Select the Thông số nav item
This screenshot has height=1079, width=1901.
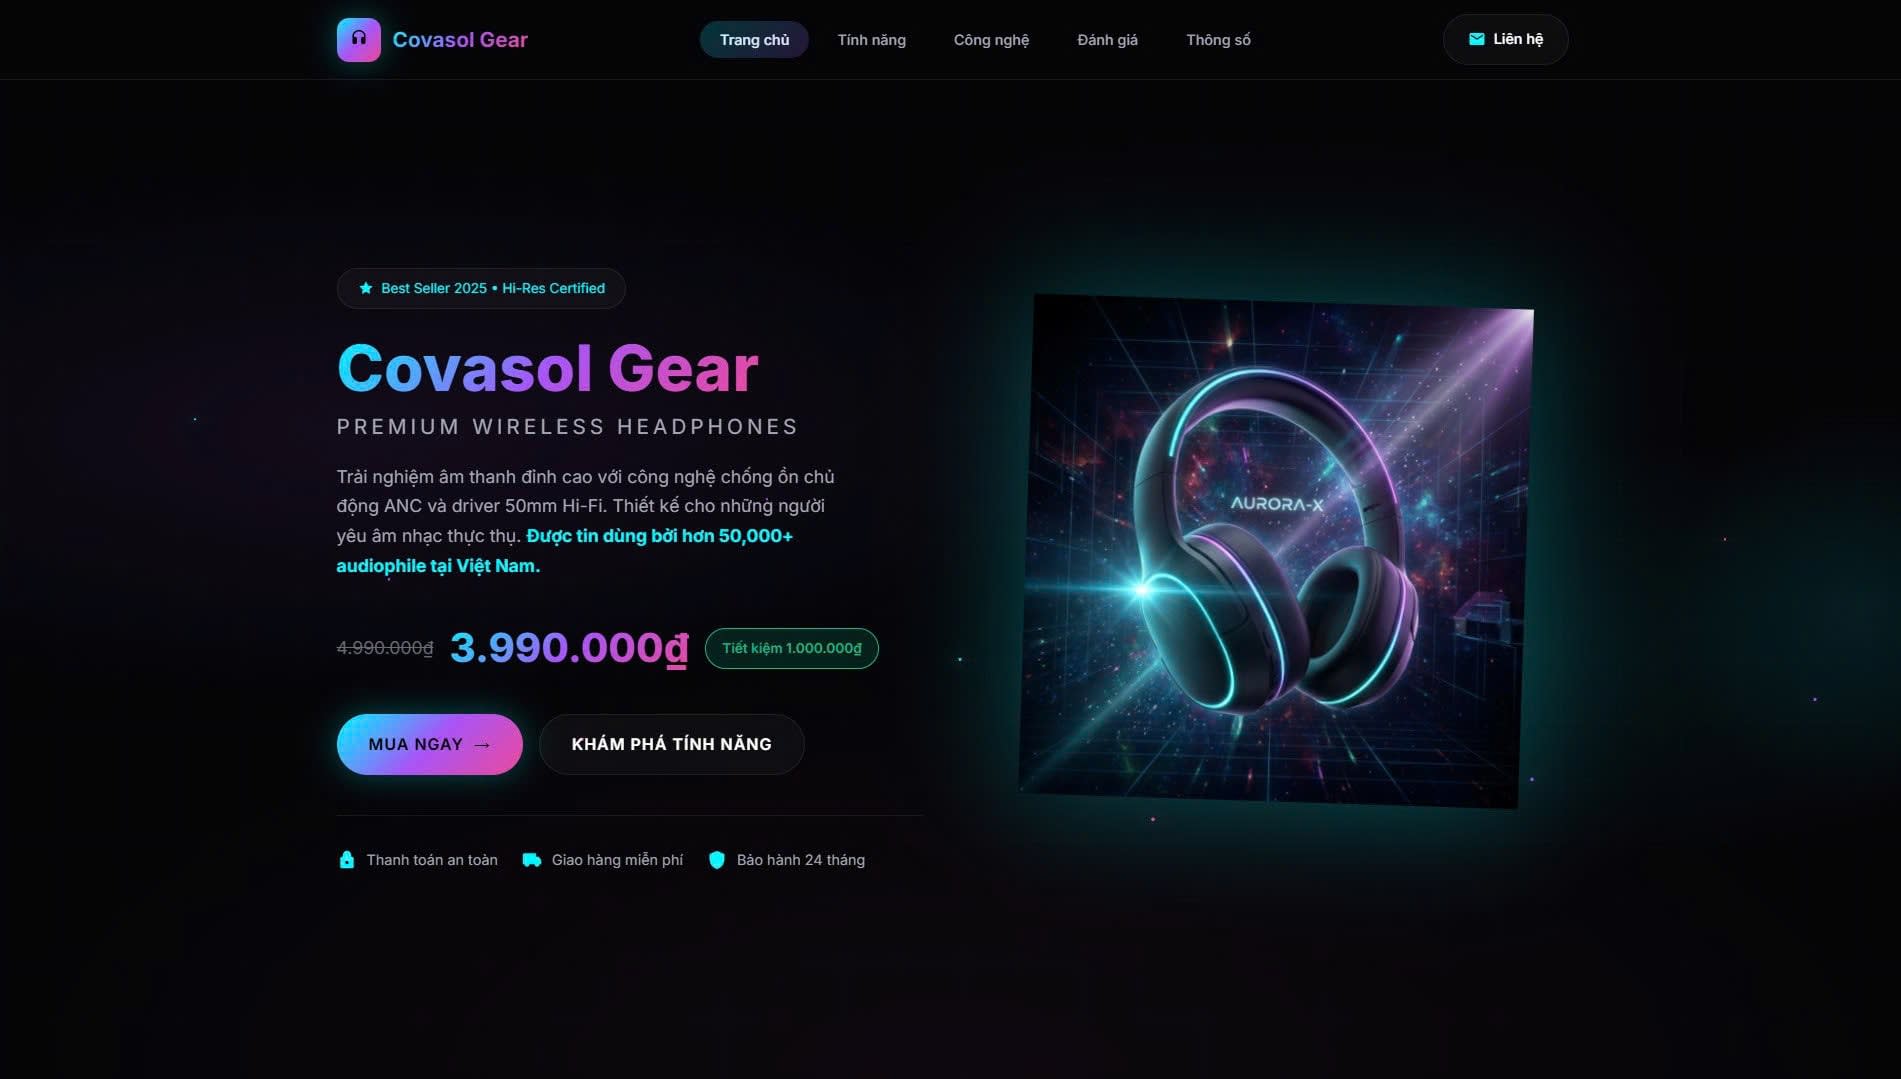[x=1218, y=40]
